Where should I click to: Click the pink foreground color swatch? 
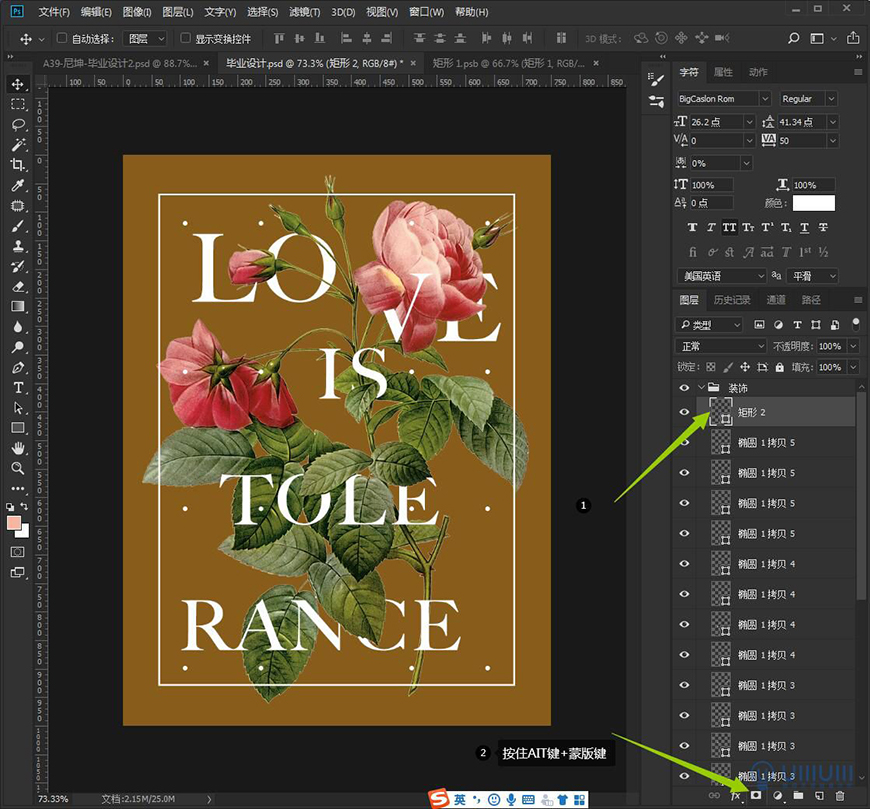tap(13, 522)
